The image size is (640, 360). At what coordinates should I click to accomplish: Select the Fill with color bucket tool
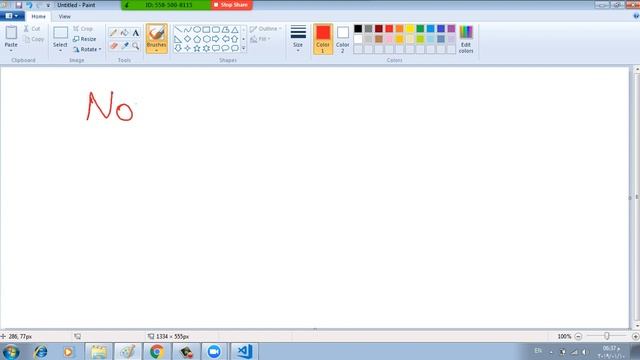(x=124, y=33)
